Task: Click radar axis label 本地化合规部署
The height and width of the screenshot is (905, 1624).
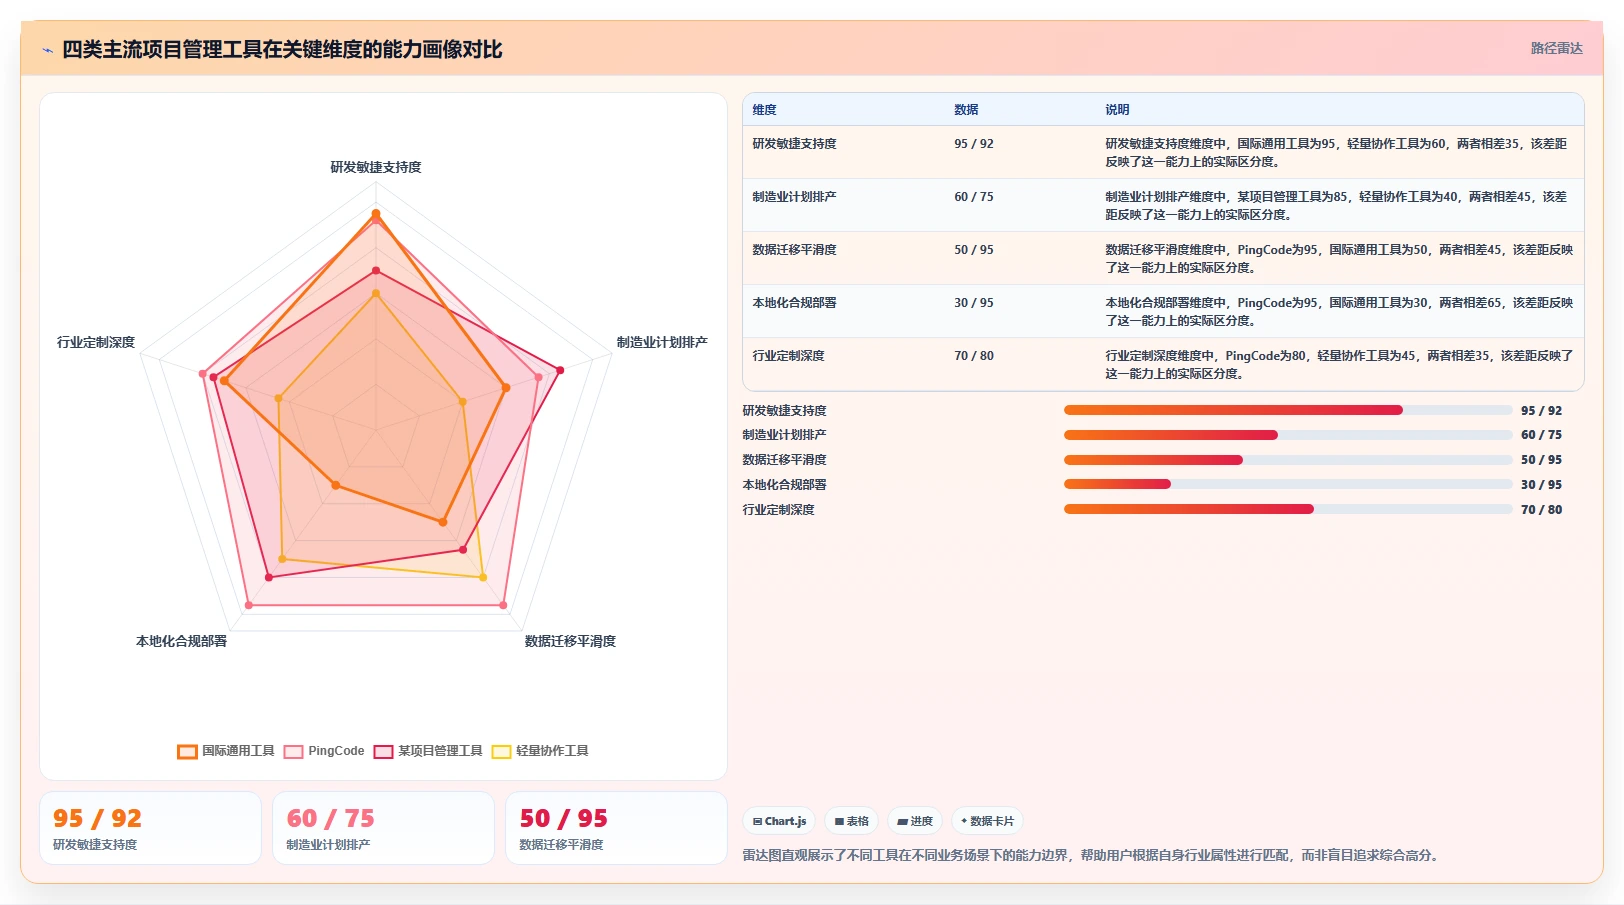Action: tap(182, 641)
